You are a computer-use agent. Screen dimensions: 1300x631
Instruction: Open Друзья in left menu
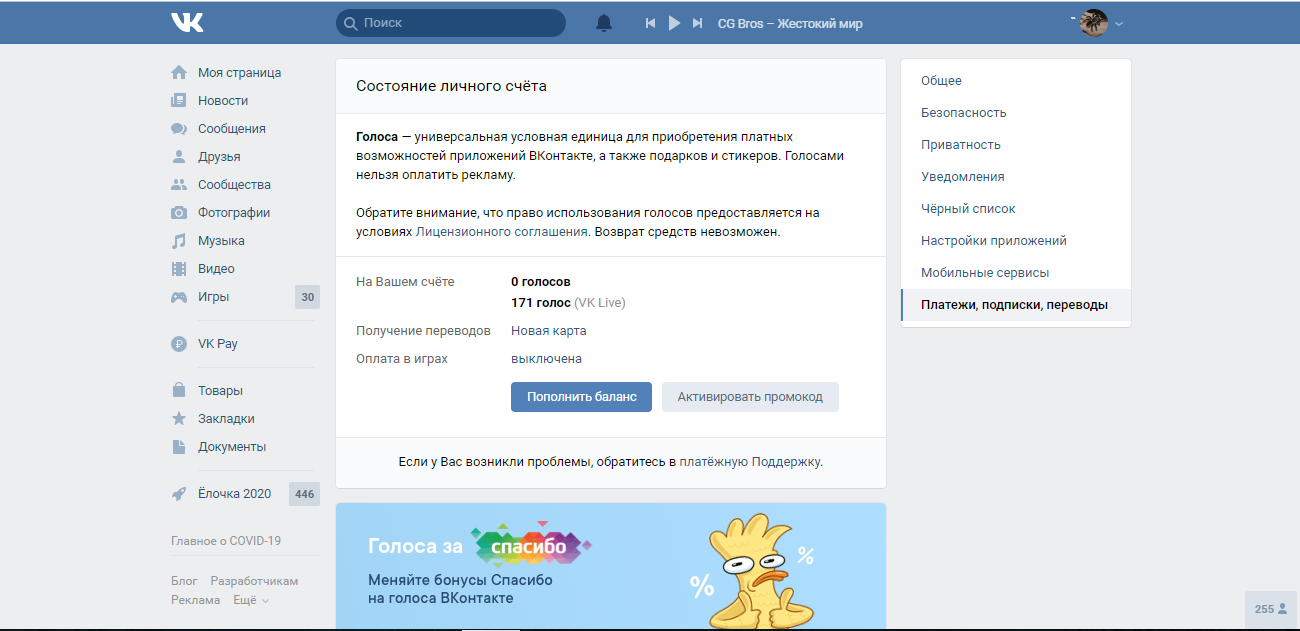(219, 156)
